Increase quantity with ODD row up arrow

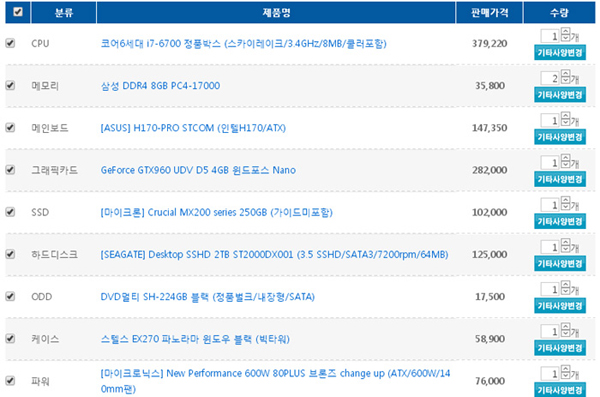(x=566, y=284)
